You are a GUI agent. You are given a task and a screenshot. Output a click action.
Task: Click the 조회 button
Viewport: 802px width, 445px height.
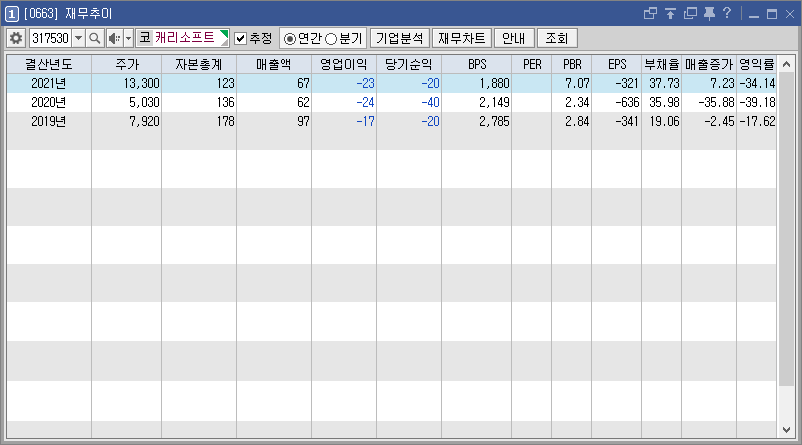[556, 38]
